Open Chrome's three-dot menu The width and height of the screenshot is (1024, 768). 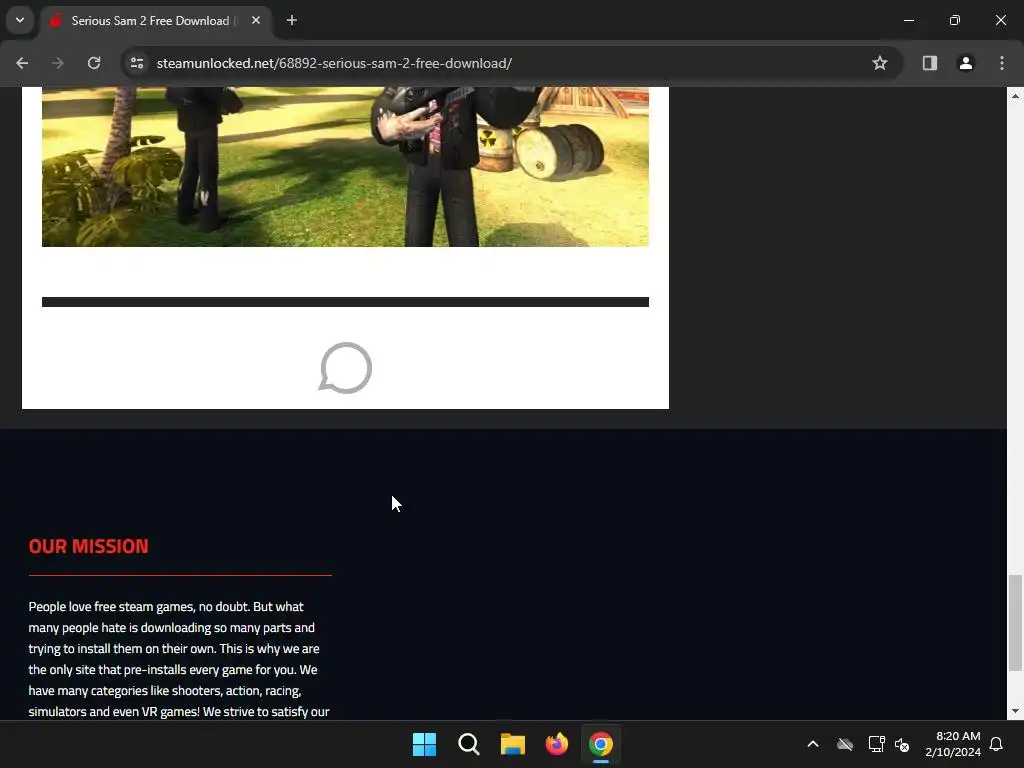pyautogui.click(x=1002, y=63)
